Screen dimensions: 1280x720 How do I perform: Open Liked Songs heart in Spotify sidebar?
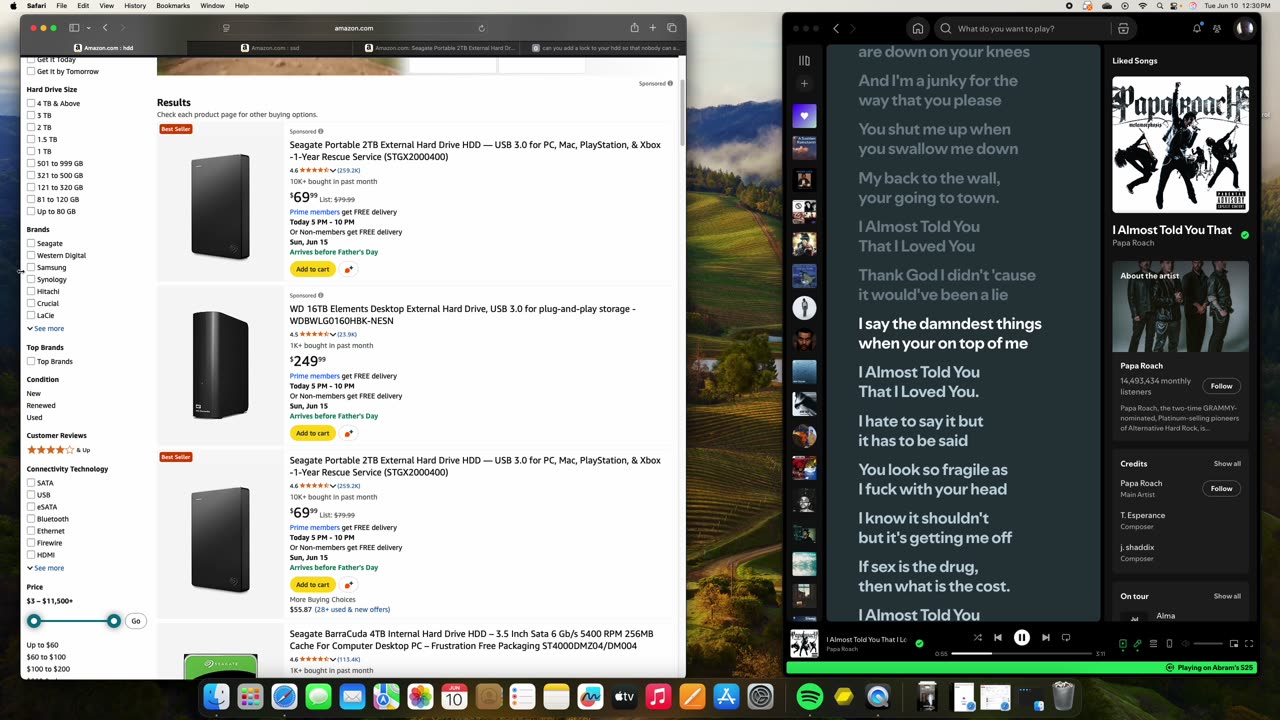tap(804, 116)
